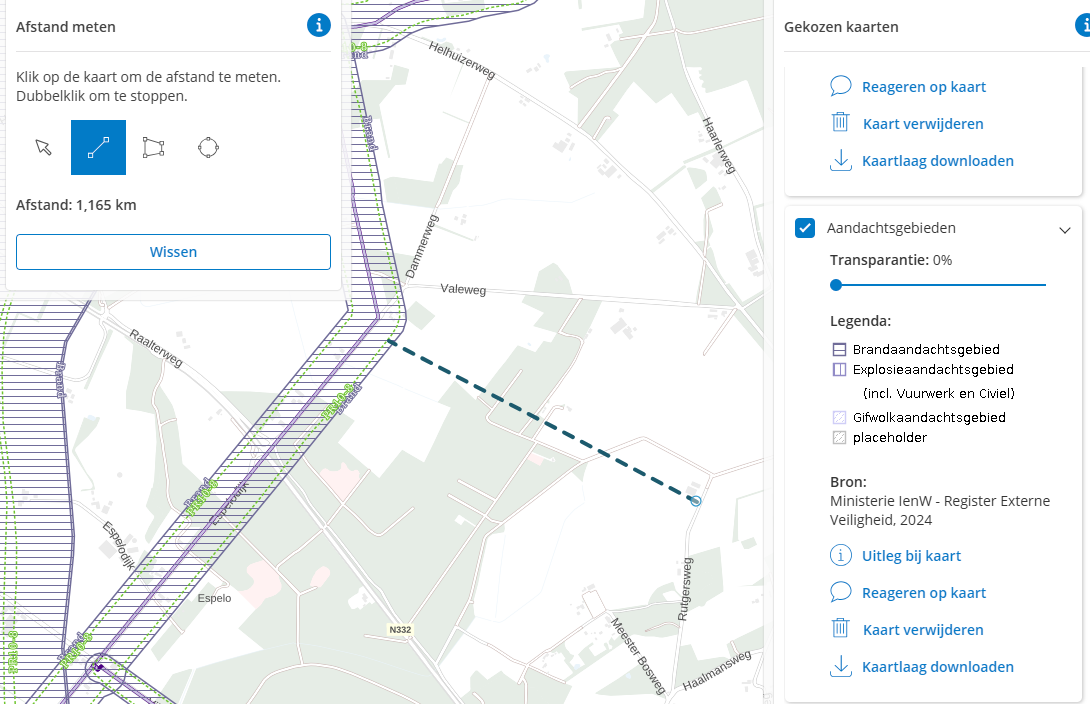Click the download icon under Aandachtsgebieden
Image resolution: width=1090 pixels, height=704 pixels.
click(840, 666)
